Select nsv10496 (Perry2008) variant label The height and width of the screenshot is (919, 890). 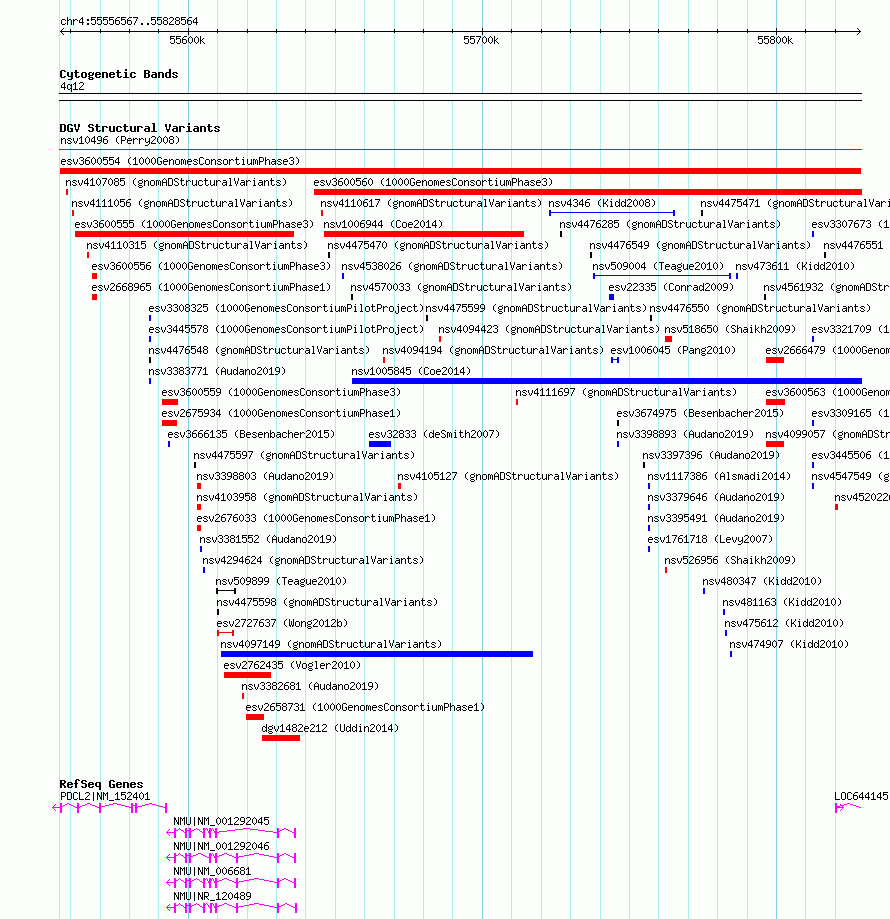120,140
